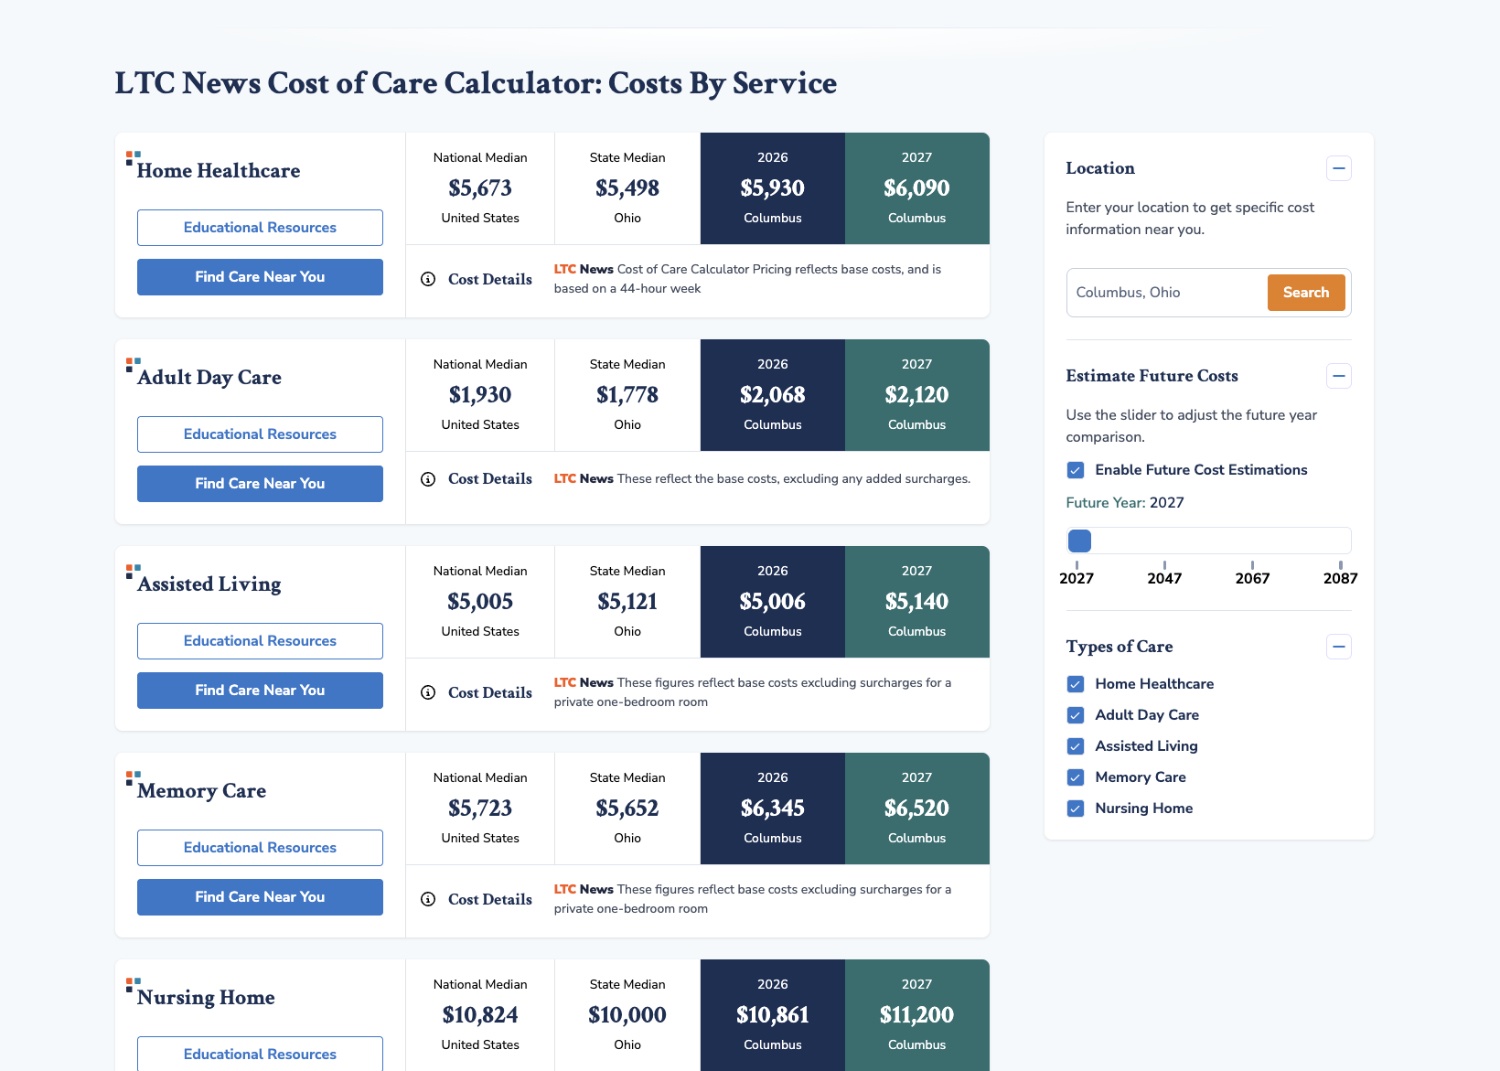Screen dimensions: 1500x1071
Task: Click the info icon in Home Healthcare Cost Details
Action: coord(428,279)
